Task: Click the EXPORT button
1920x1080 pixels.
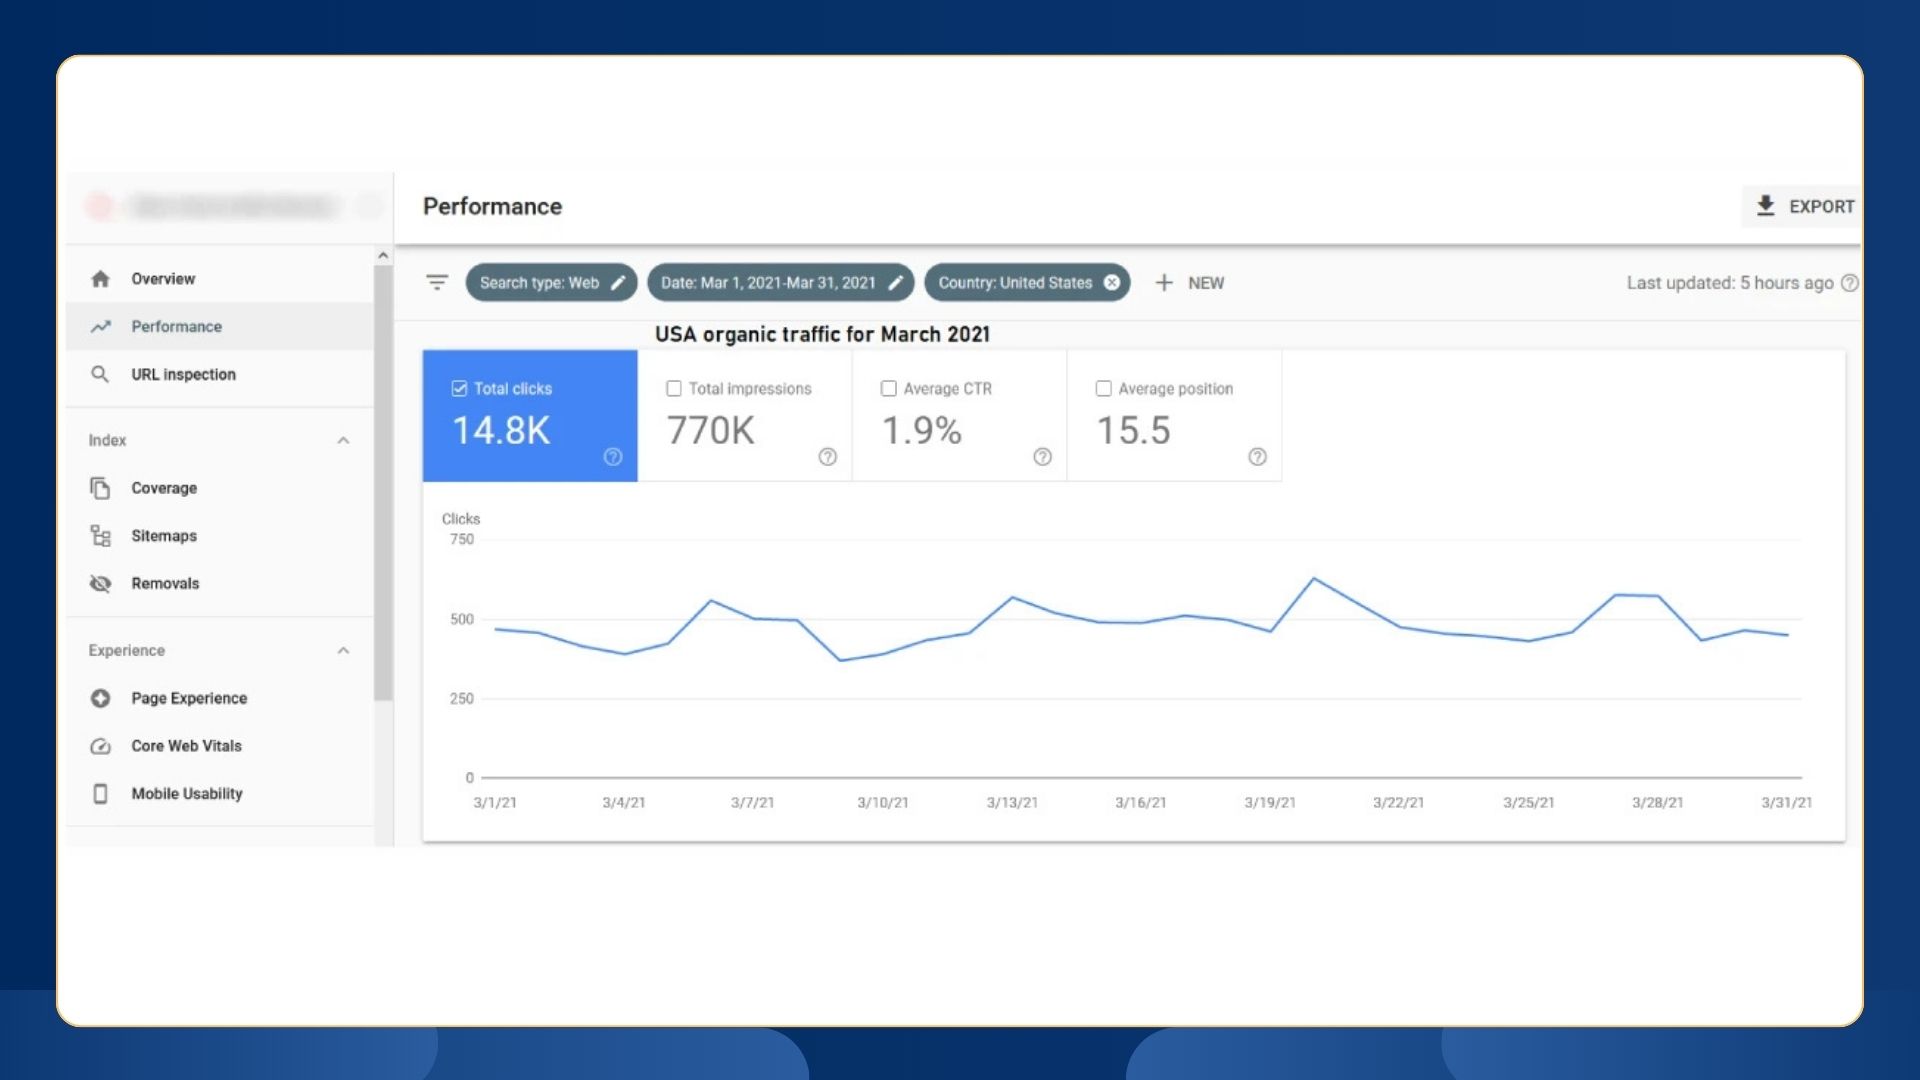Action: pos(1801,206)
